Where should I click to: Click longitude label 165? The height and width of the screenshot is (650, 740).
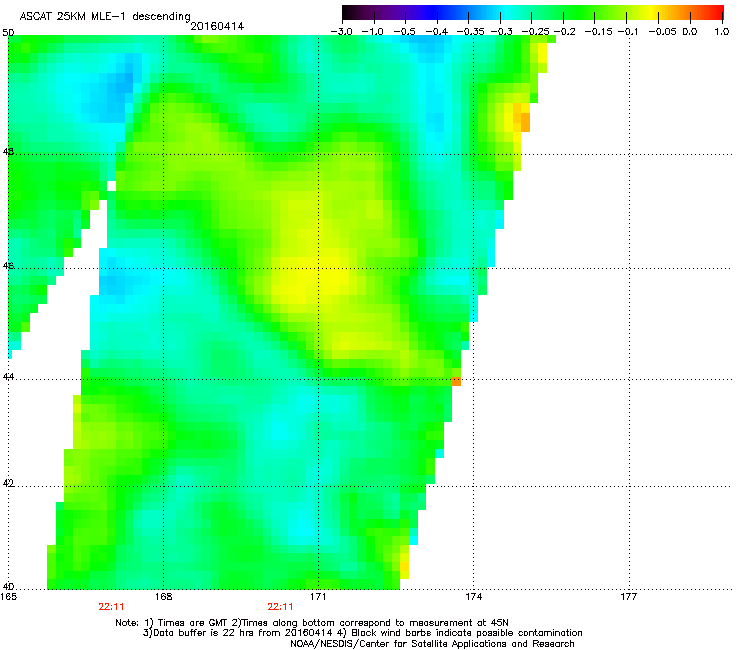(8, 597)
